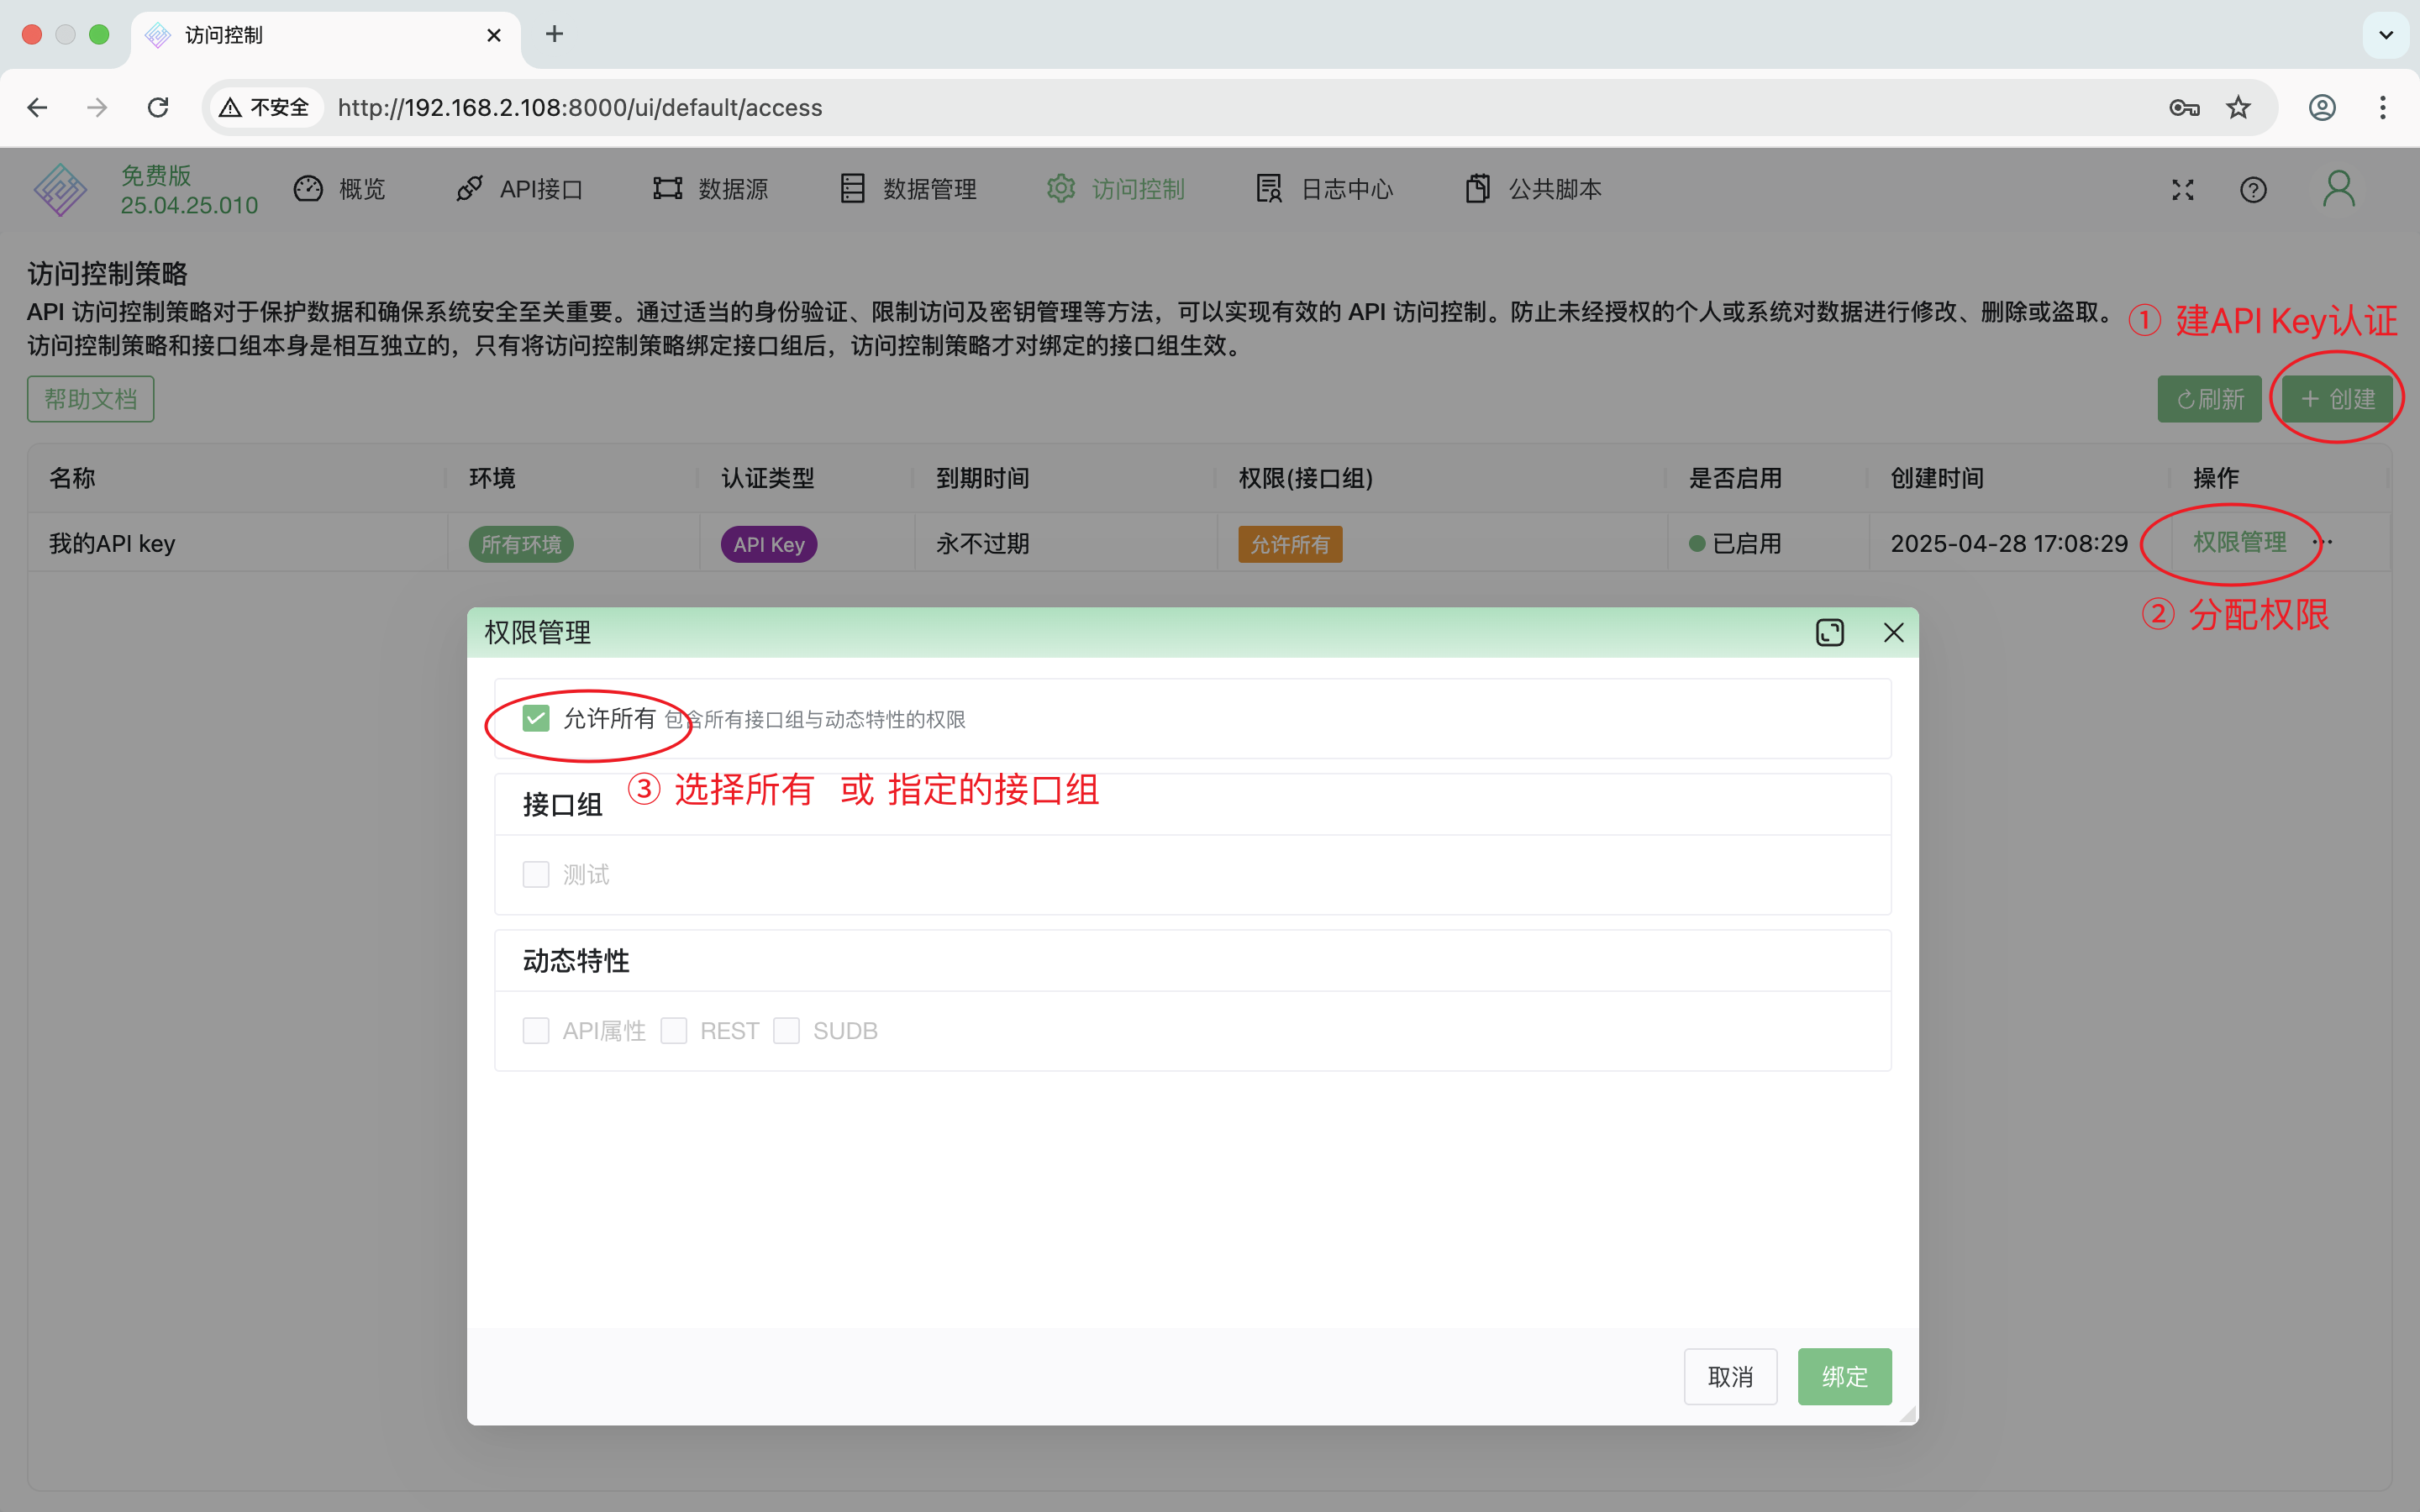The image size is (2420, 1512).
Task: Open the browser profile chevron menu
Action: (2386, 35)
